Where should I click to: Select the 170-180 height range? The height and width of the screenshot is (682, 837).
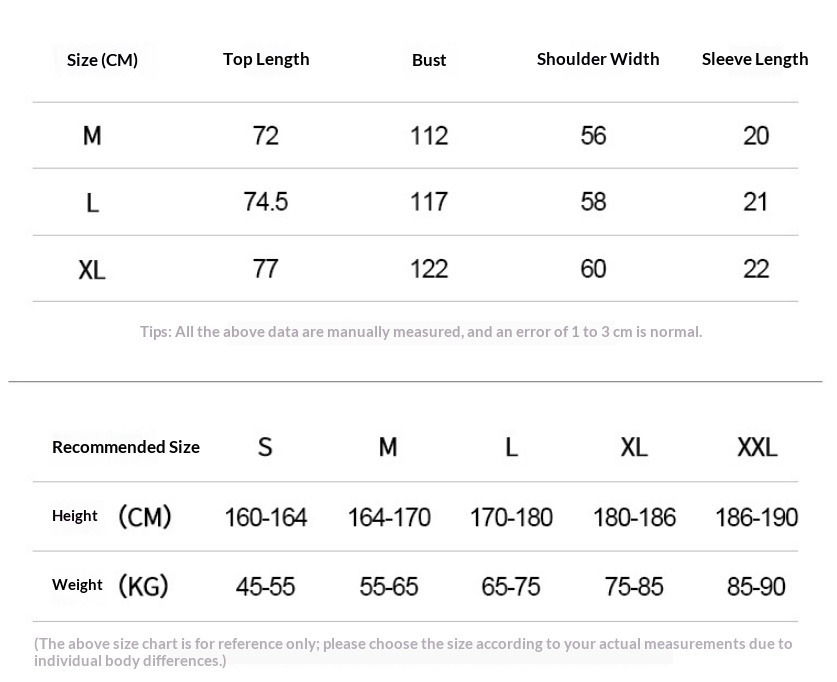pyautogui.click(x=511, y=517)
